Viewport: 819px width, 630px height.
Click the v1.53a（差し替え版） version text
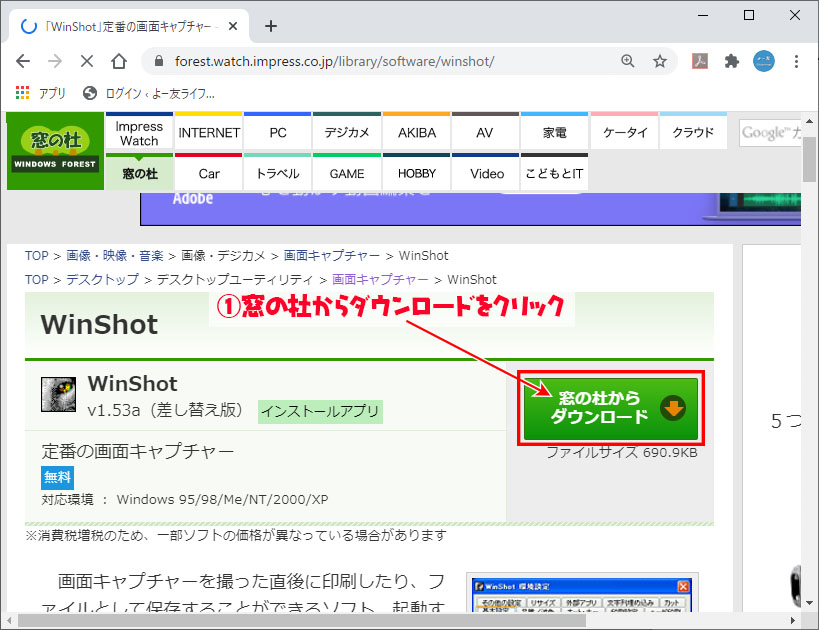[166, 410]
